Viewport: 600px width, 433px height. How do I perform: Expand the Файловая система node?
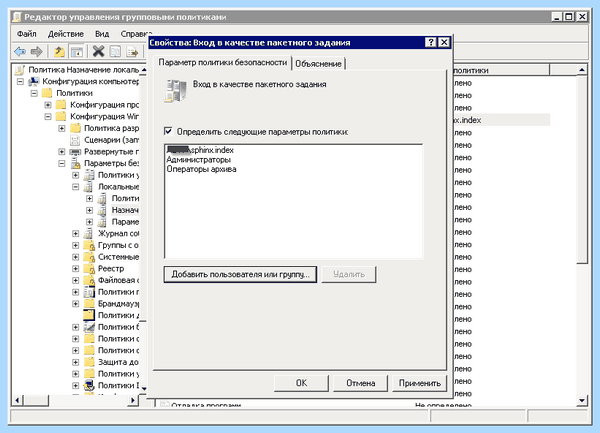(75, 280)
